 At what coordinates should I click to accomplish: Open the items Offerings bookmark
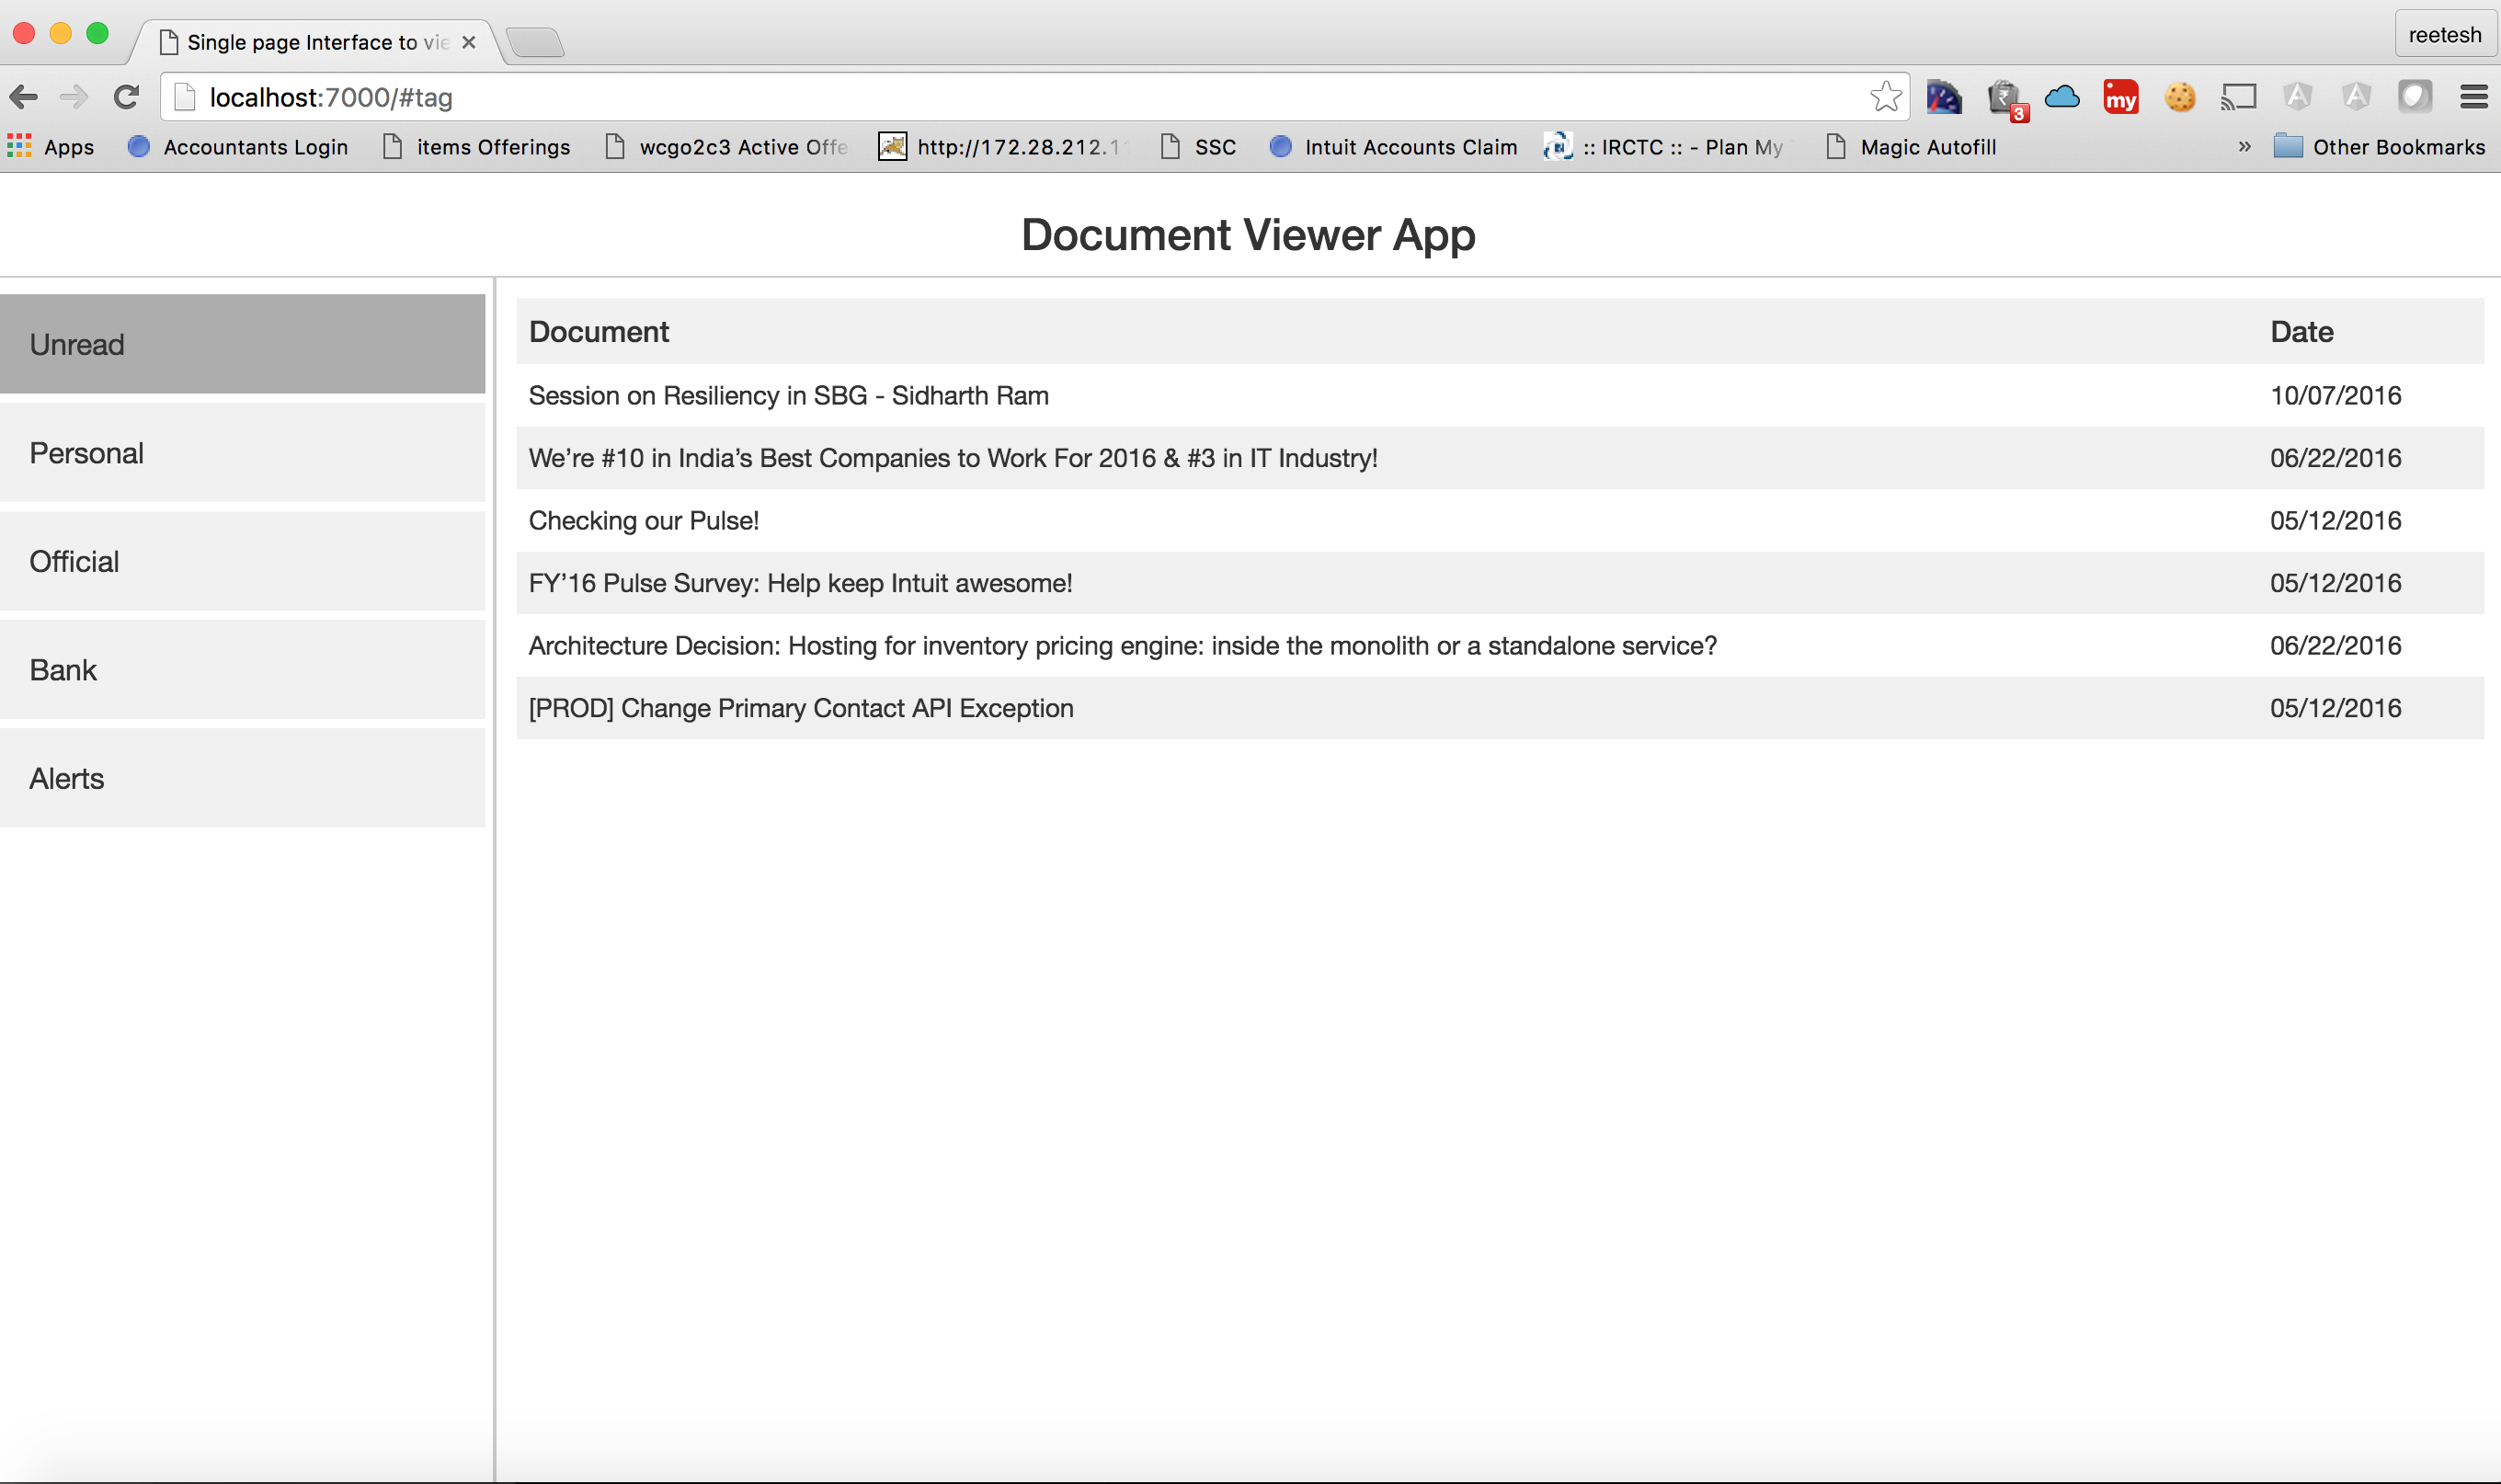(477, 147)
